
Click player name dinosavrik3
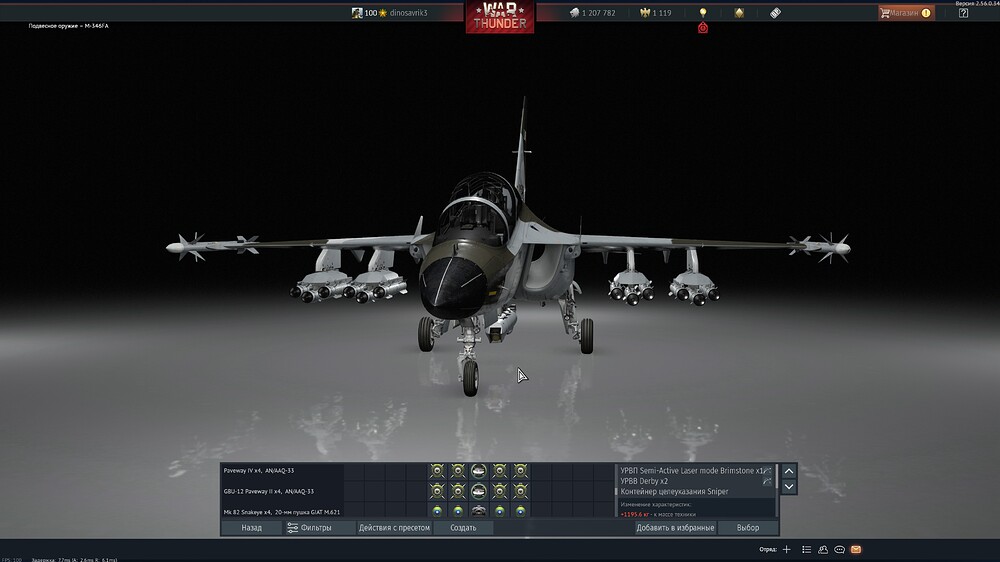click(x=408, y=13)
